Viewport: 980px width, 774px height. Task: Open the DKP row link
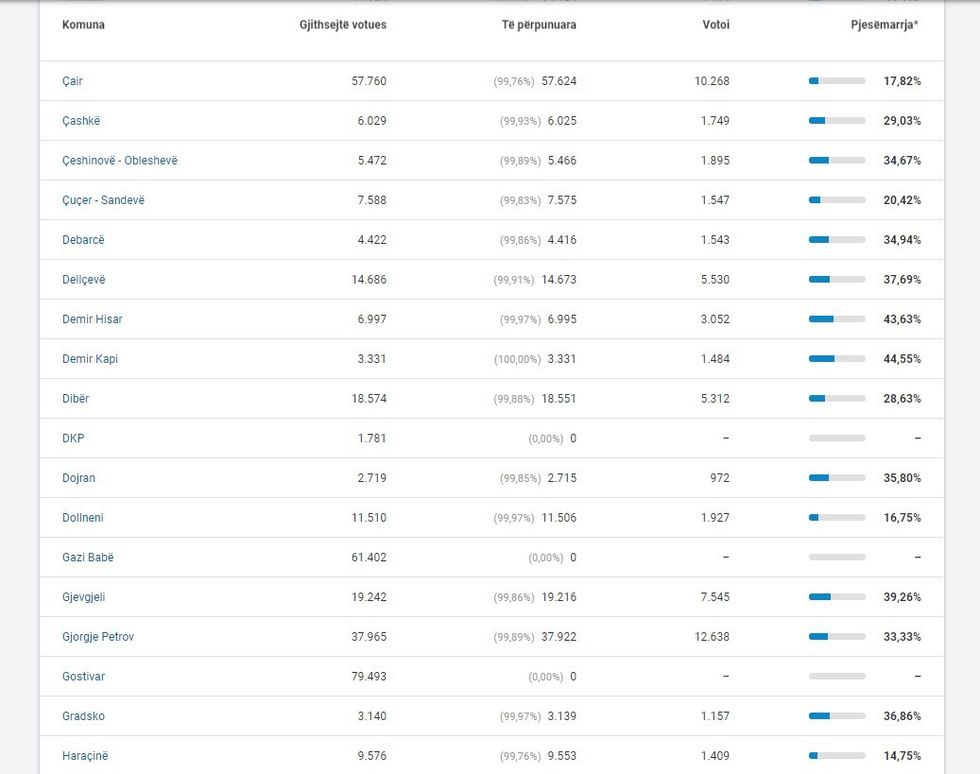[x=73, y=438]
